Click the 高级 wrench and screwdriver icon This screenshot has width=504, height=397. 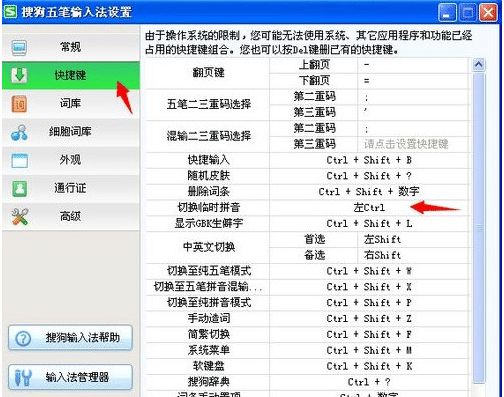(x=19, y=217)
